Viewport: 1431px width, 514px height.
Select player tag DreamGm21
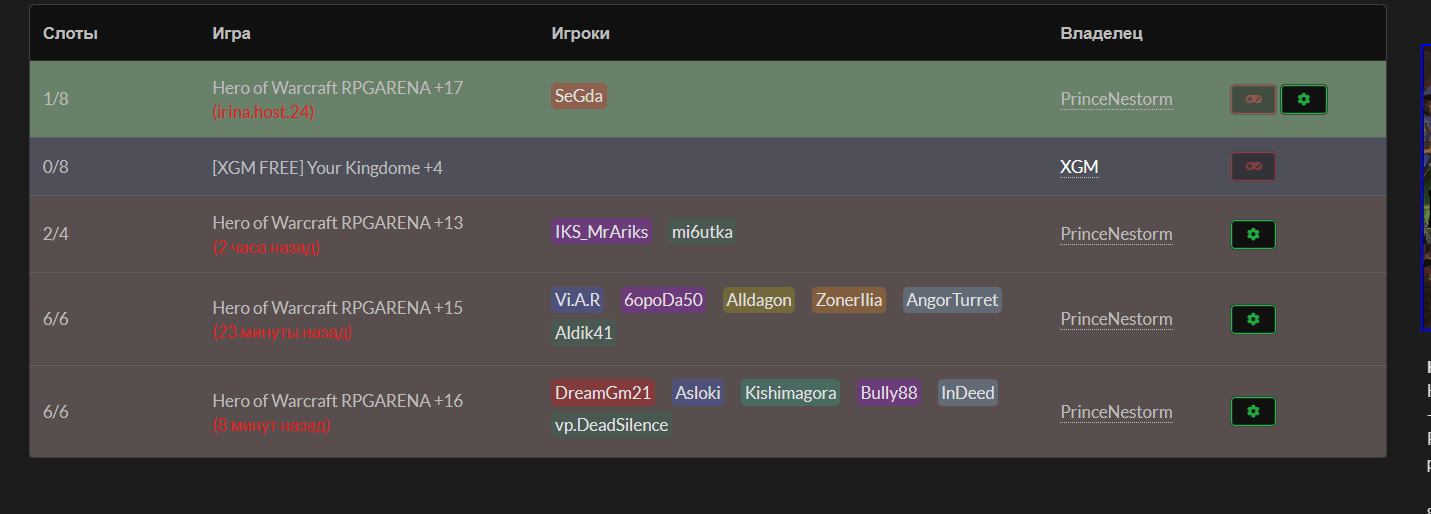pyautogui.click(x=603, y=393)
